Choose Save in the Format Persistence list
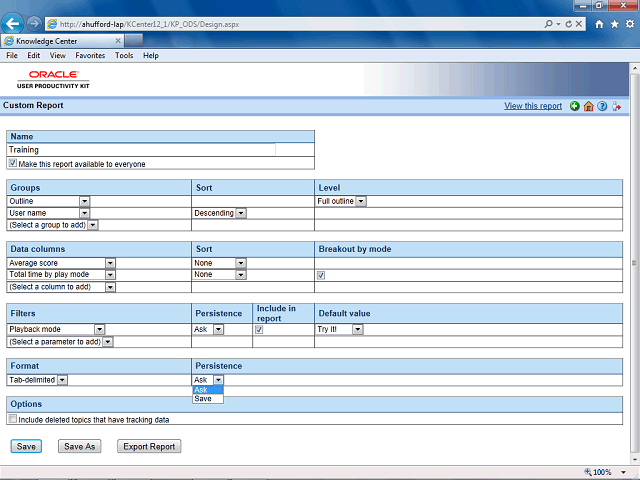 click(x=208, y=399)
